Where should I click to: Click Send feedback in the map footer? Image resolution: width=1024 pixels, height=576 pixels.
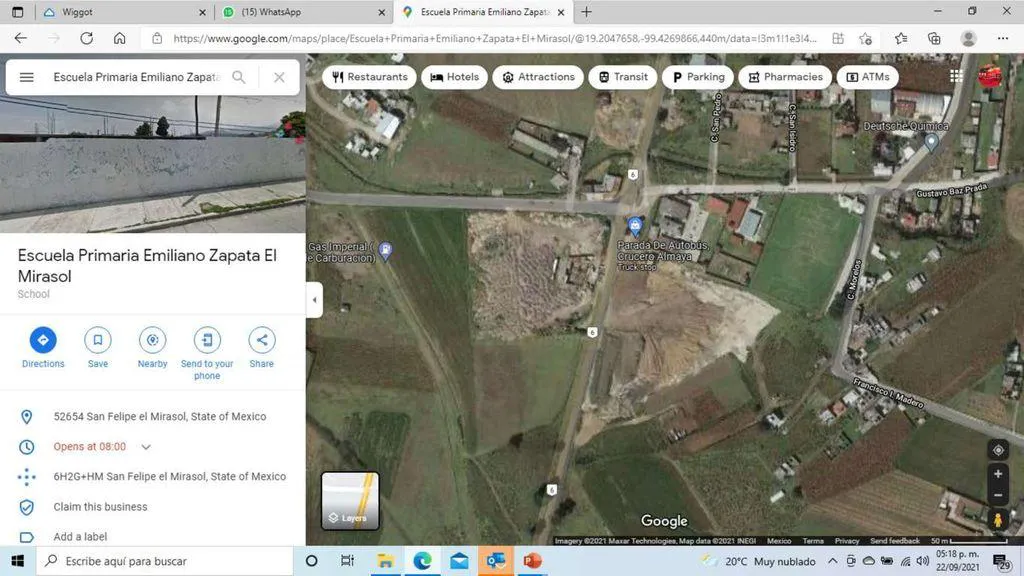coord(895,541)
